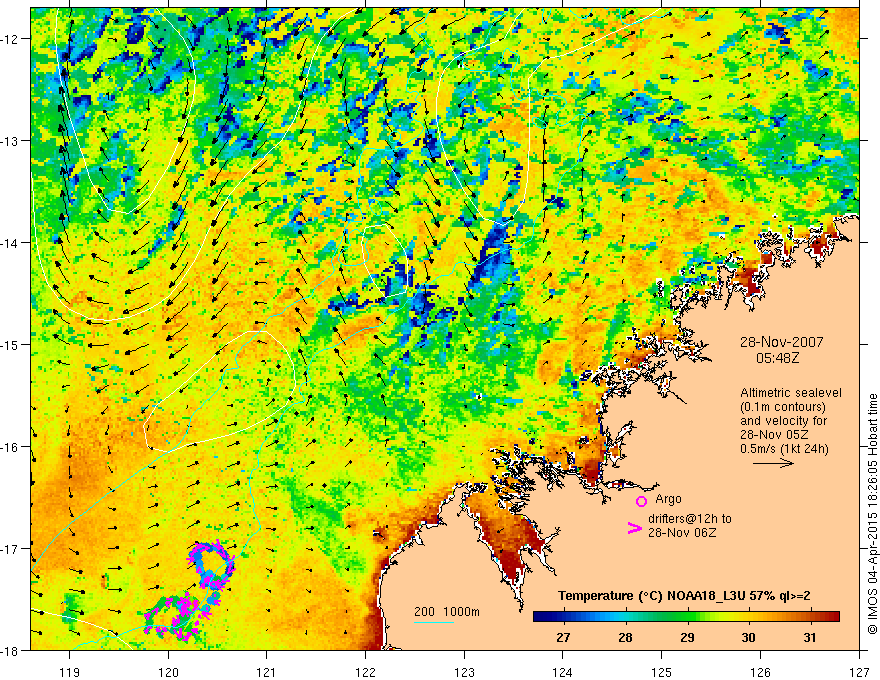The width and height of the screenshot is (880, 680).
Task: Click the latitude axis label -17
Action: point(10,548)
